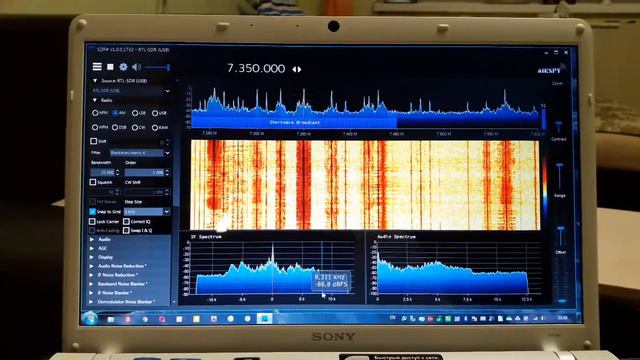Click the IF Spectrum graph

coord(271,267)
